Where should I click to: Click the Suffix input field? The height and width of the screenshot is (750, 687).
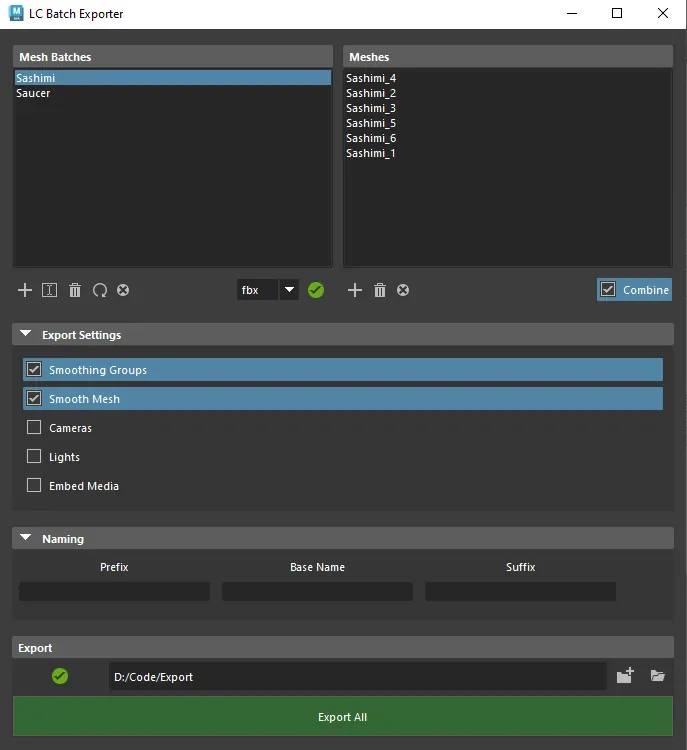pyautogui.click(x=521, y=591)
